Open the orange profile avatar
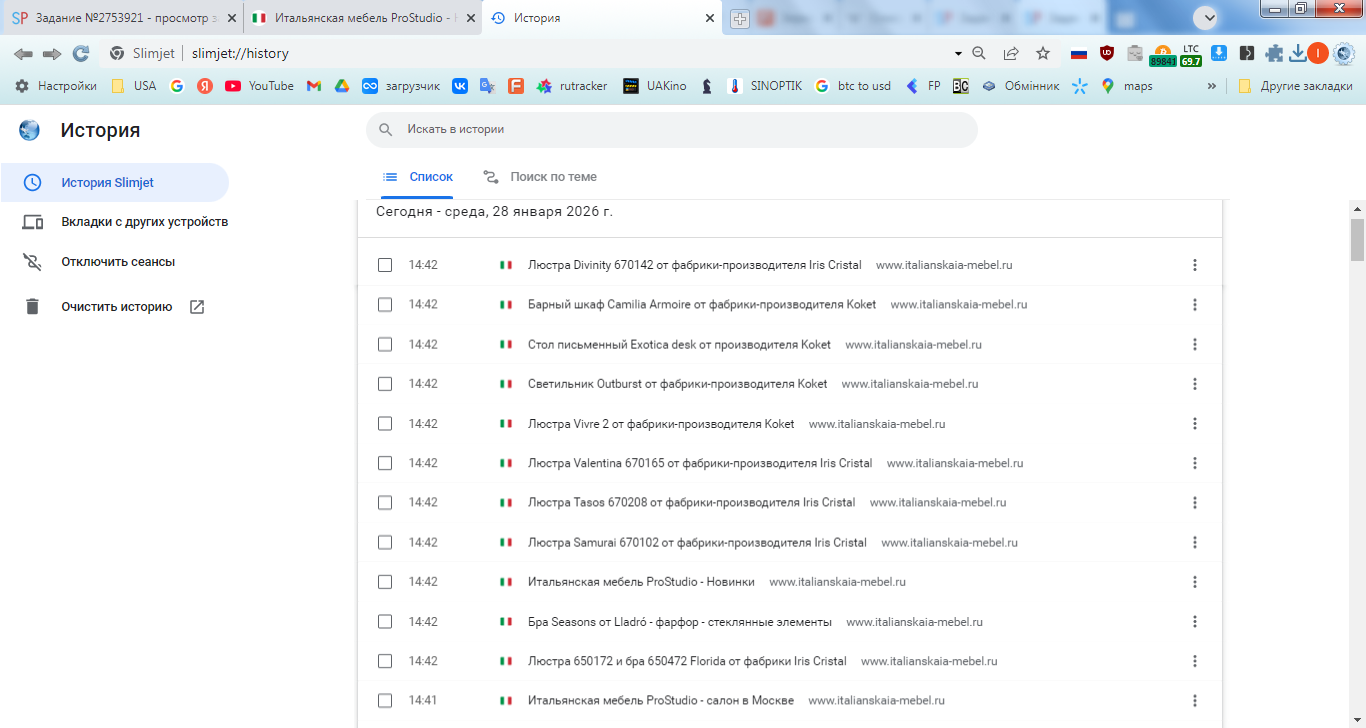The height and width of the screenshot is (728, 1366). coord(1318,53)
